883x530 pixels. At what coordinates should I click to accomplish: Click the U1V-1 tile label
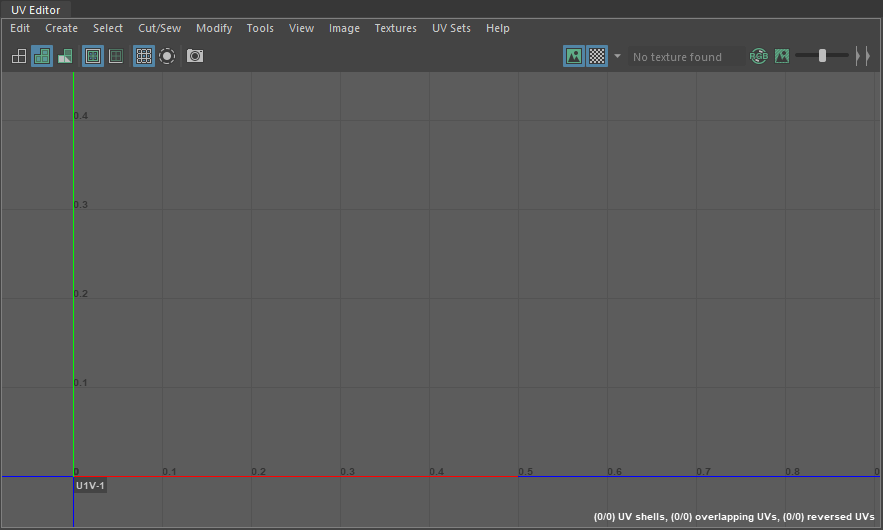90,486
